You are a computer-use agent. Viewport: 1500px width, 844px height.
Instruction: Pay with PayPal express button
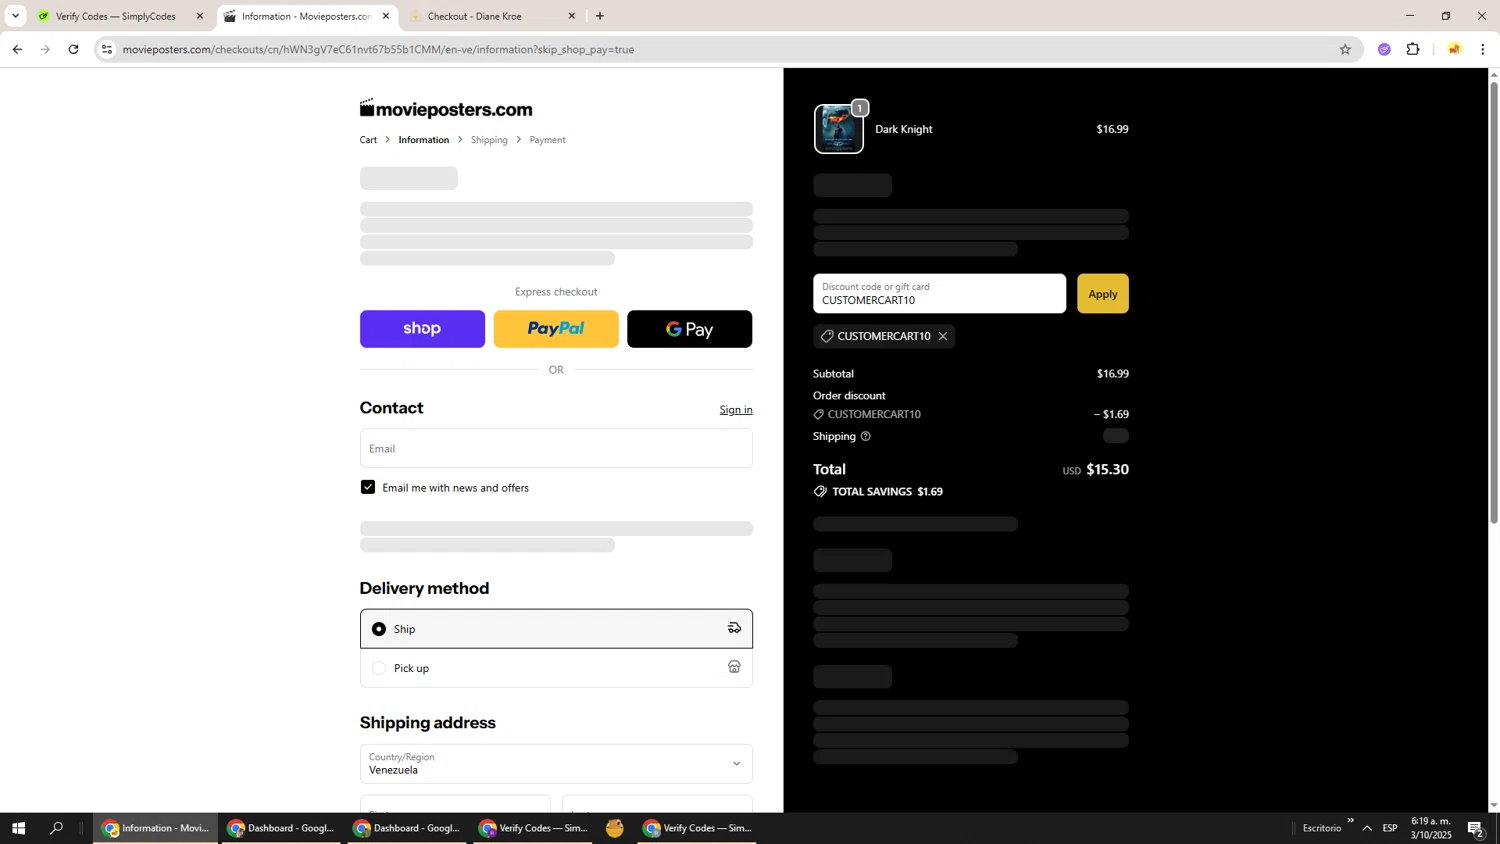coord(556,329)
